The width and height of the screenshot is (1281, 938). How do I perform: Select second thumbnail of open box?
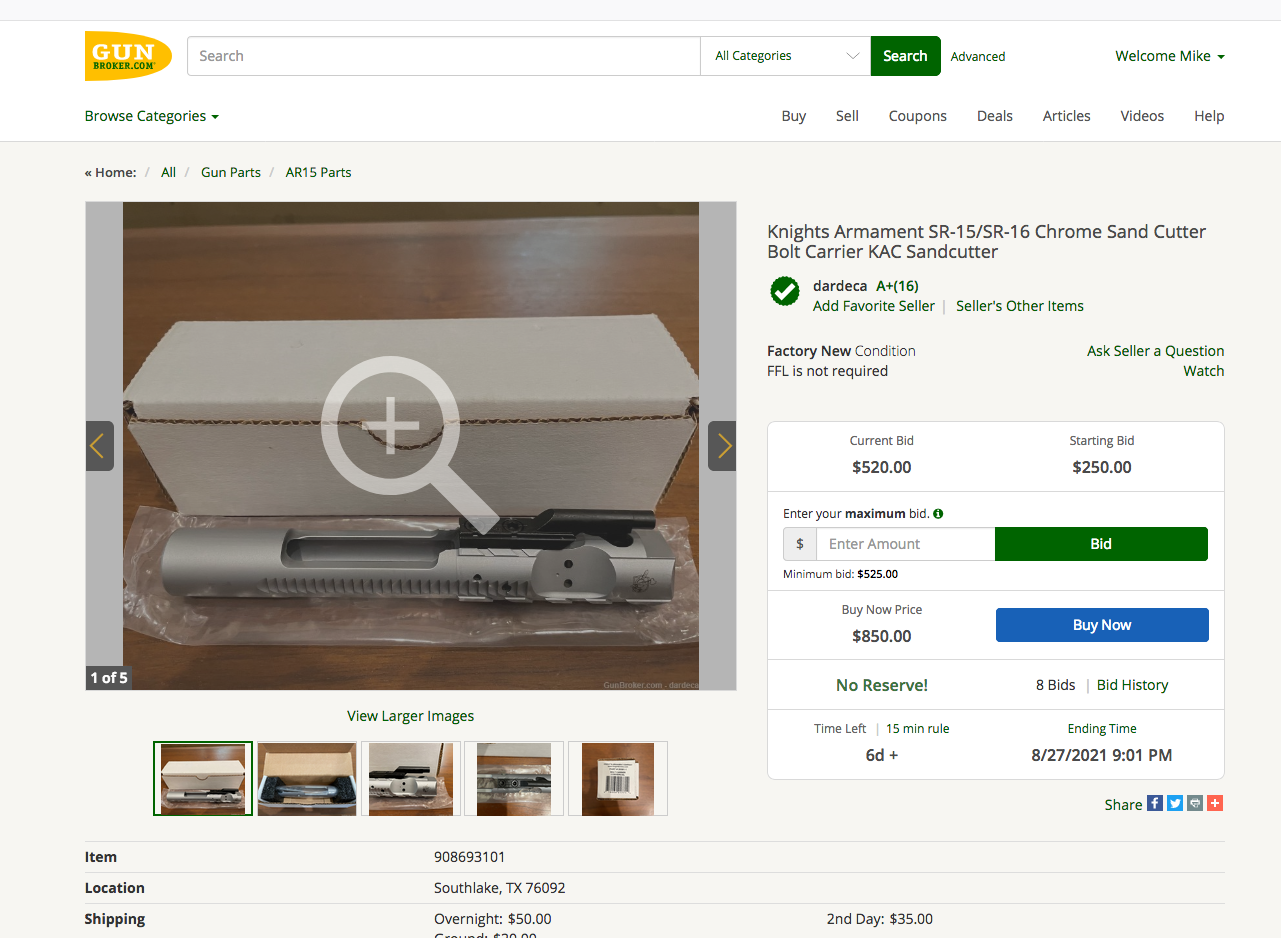coord(307,778)
